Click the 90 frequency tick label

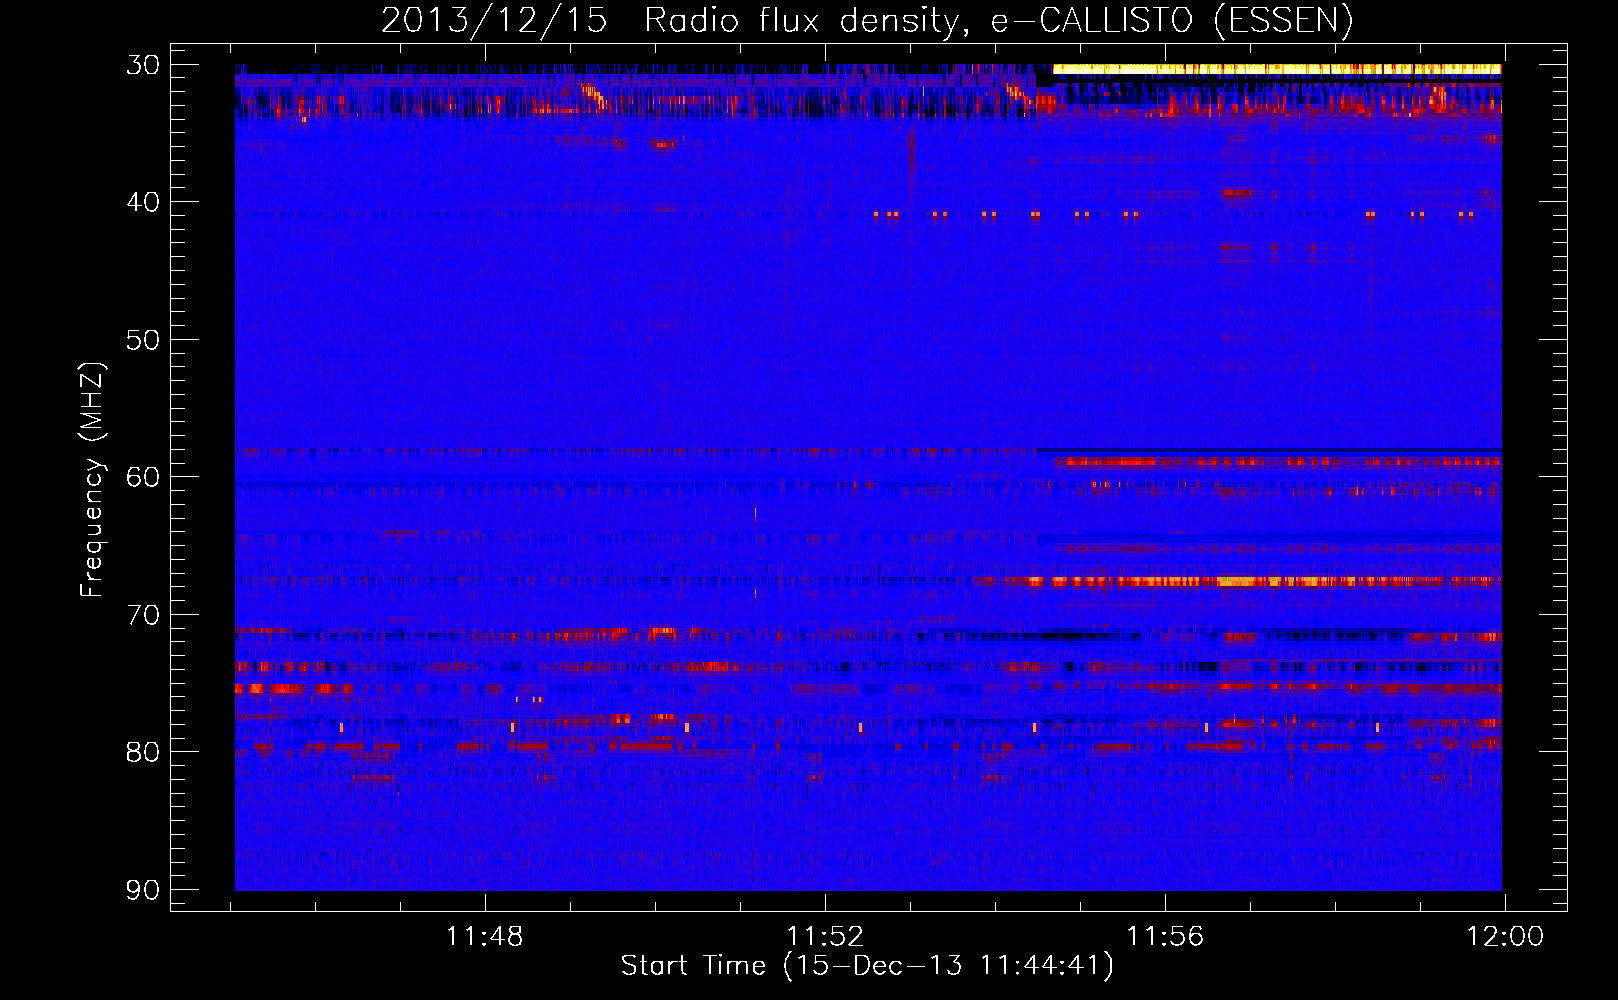[143, 889]
